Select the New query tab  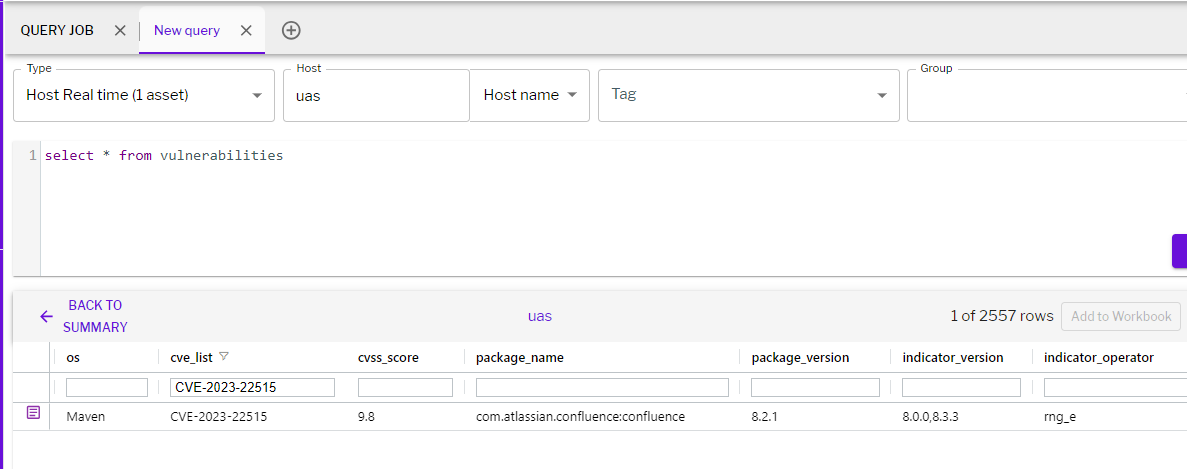(187, 30)
